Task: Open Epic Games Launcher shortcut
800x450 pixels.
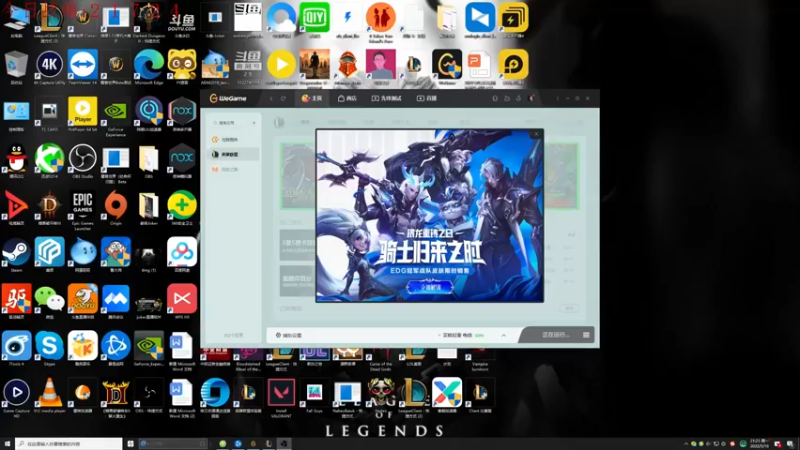Action: coord(83,209)
